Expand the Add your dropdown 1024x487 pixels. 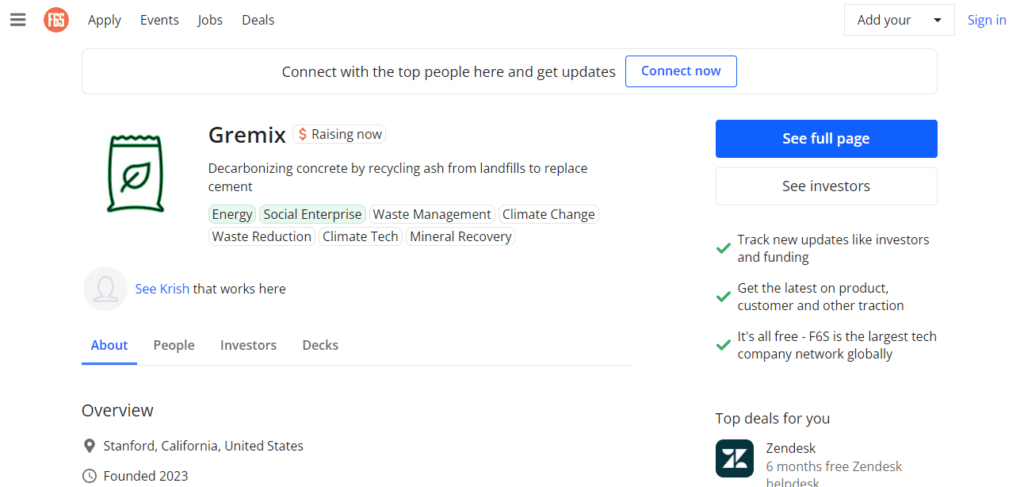coord(899,20)
